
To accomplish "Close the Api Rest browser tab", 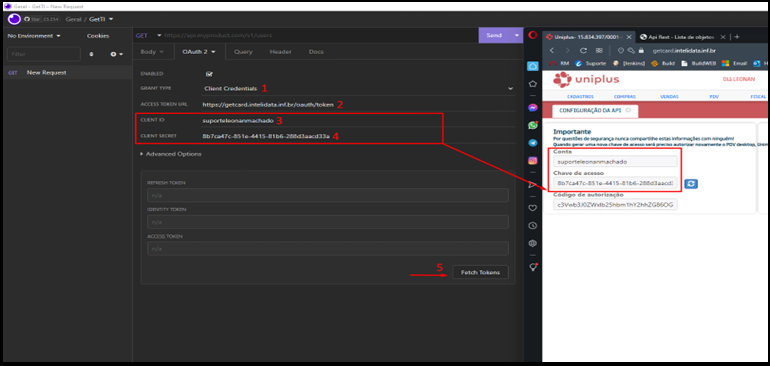I will pos(722,37).
